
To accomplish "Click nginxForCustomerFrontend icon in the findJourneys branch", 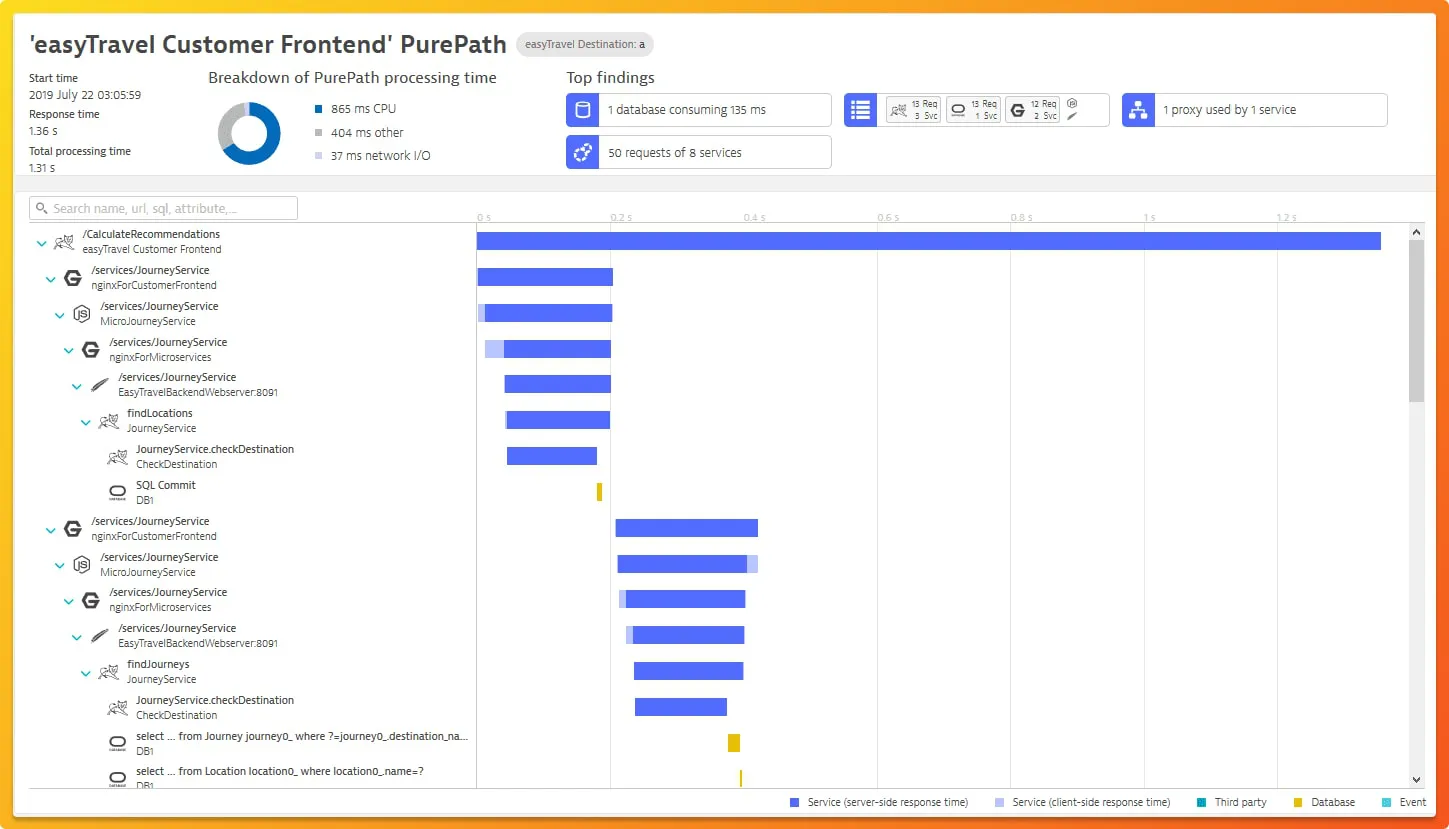I will pos(73,529).
